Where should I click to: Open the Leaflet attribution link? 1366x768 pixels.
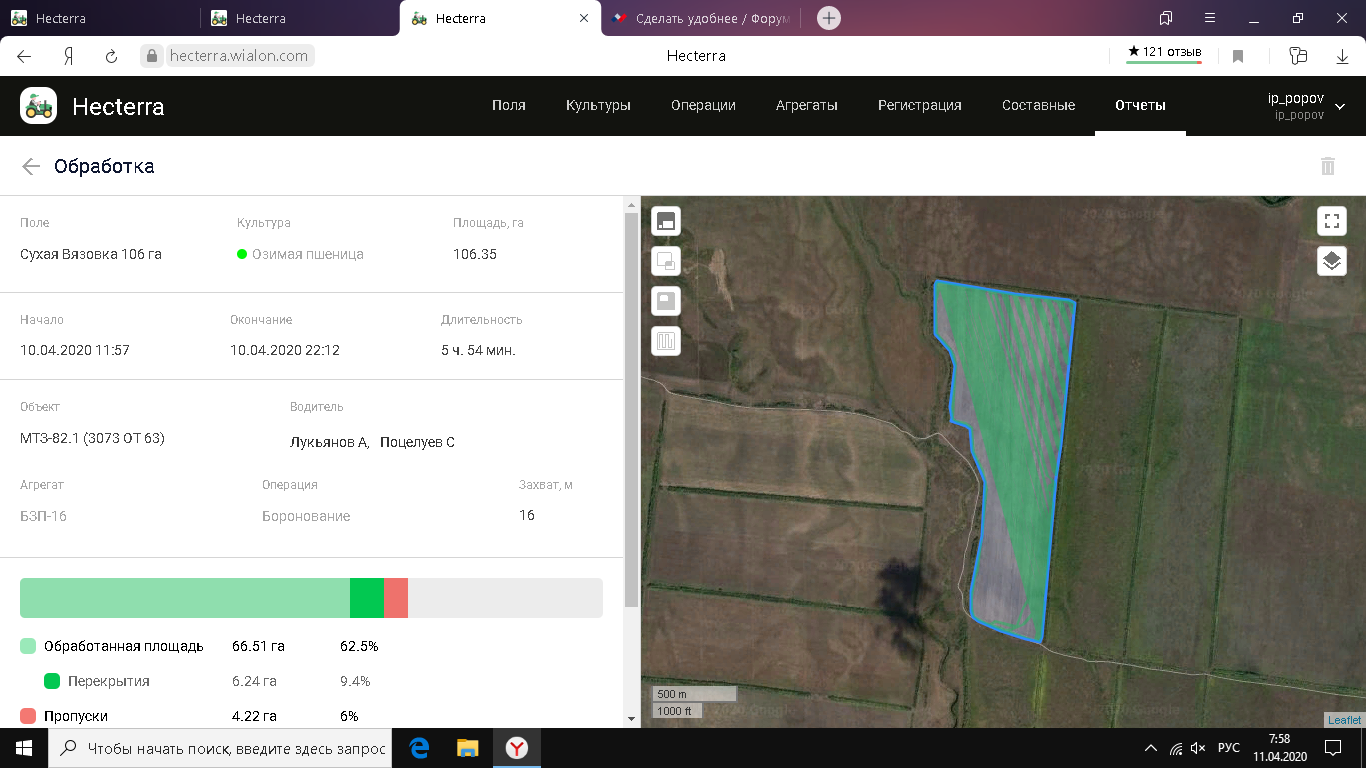pyautogui.click(x=1344, y=720)
